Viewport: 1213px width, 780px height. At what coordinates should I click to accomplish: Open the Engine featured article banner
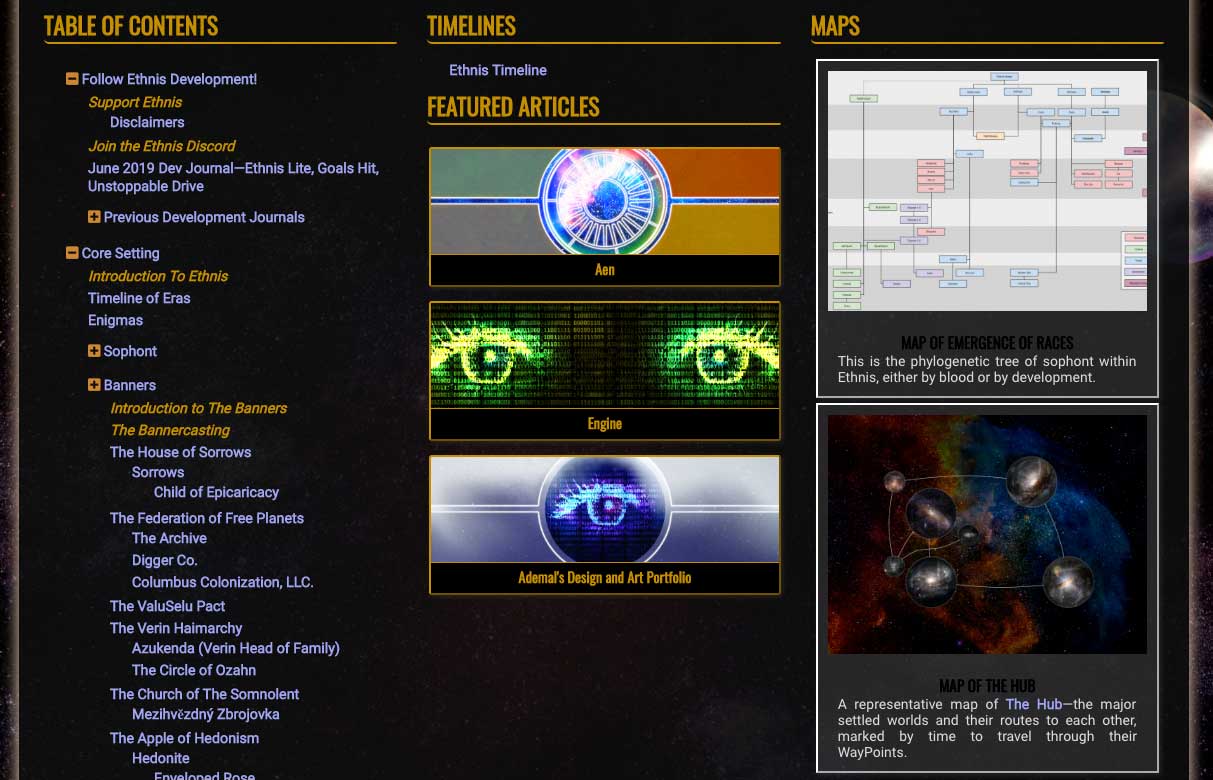[604, 370]
